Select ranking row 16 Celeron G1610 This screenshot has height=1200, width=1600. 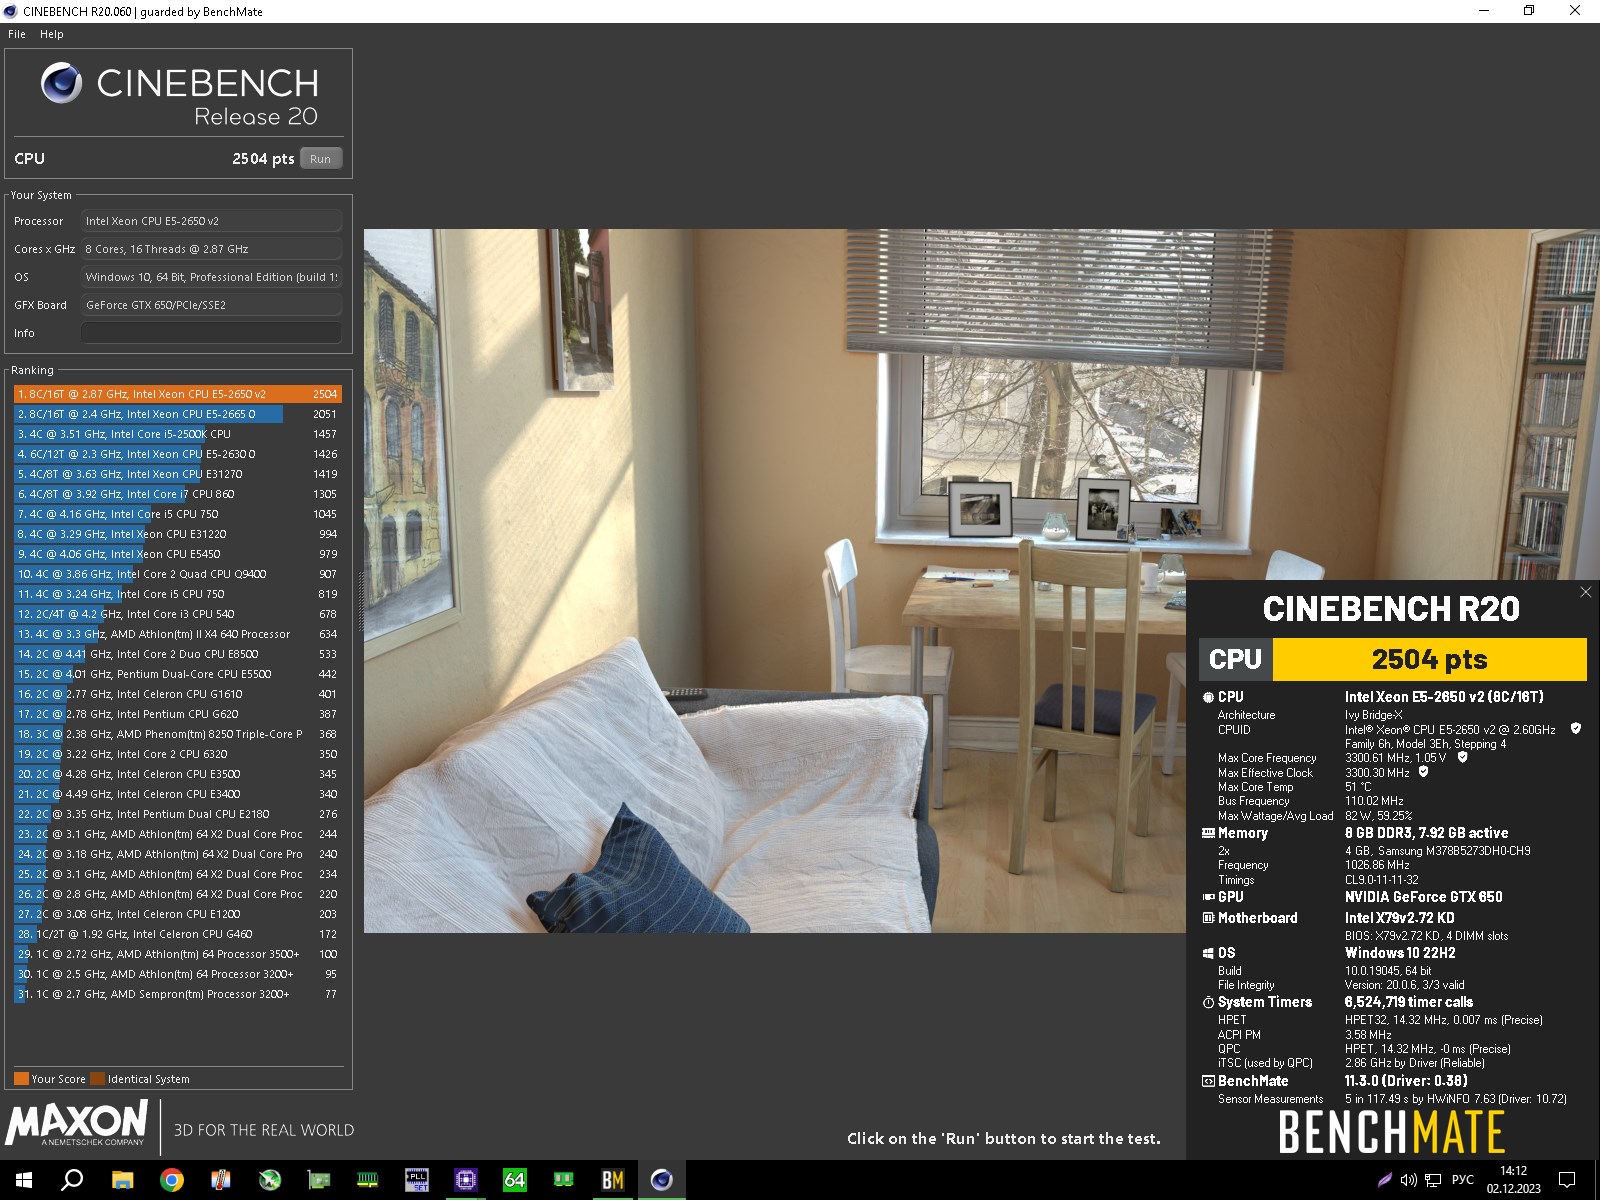178,694
